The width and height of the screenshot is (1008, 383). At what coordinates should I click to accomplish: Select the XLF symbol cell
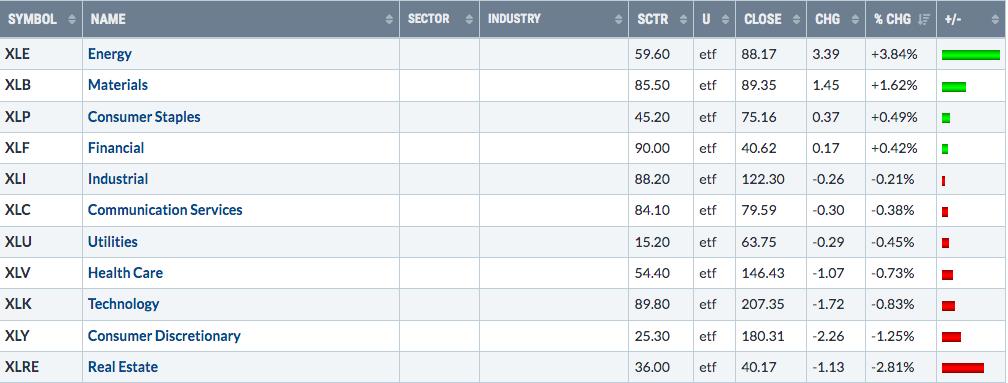click(x=41, y=148)
